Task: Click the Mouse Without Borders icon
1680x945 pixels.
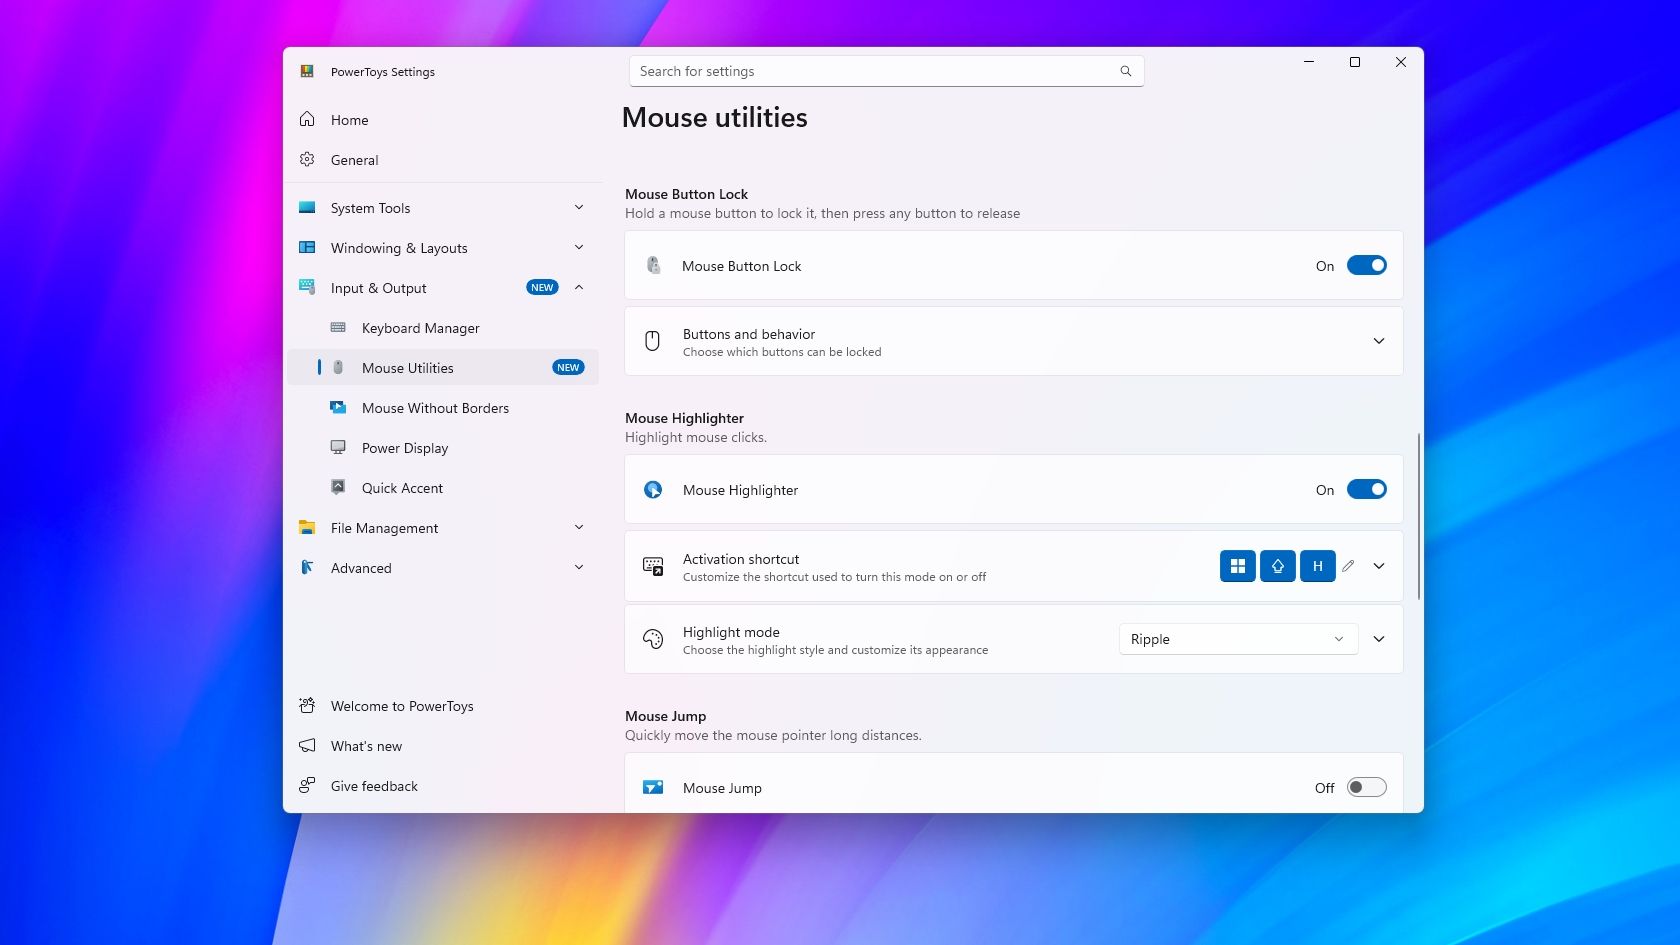Action: click(338, 407)
